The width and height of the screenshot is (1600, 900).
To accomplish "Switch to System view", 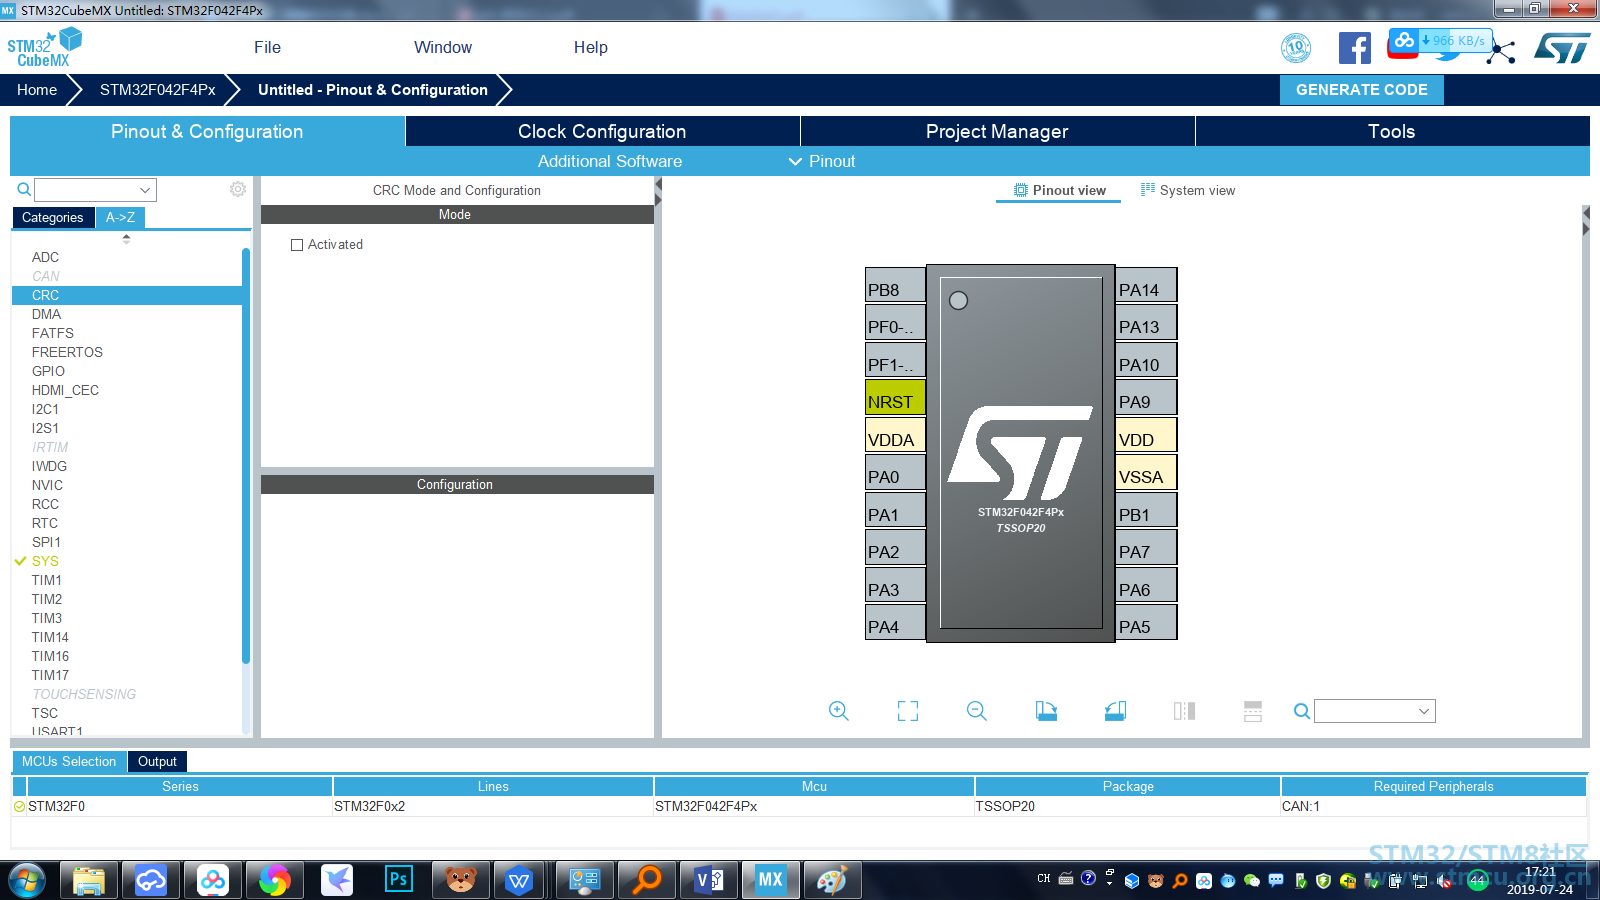I will pos(1188,190).
